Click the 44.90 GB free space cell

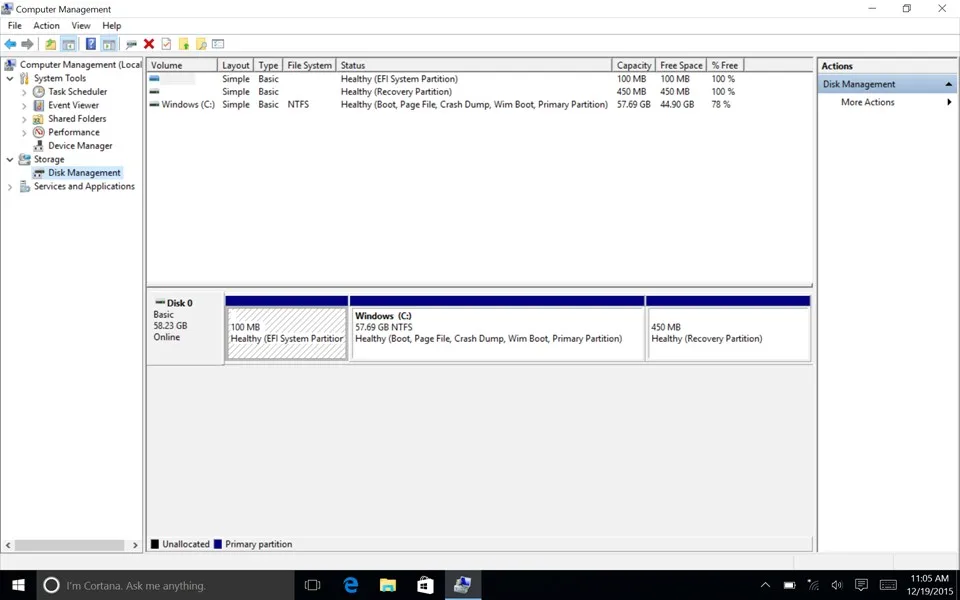(x=677, y=105)
